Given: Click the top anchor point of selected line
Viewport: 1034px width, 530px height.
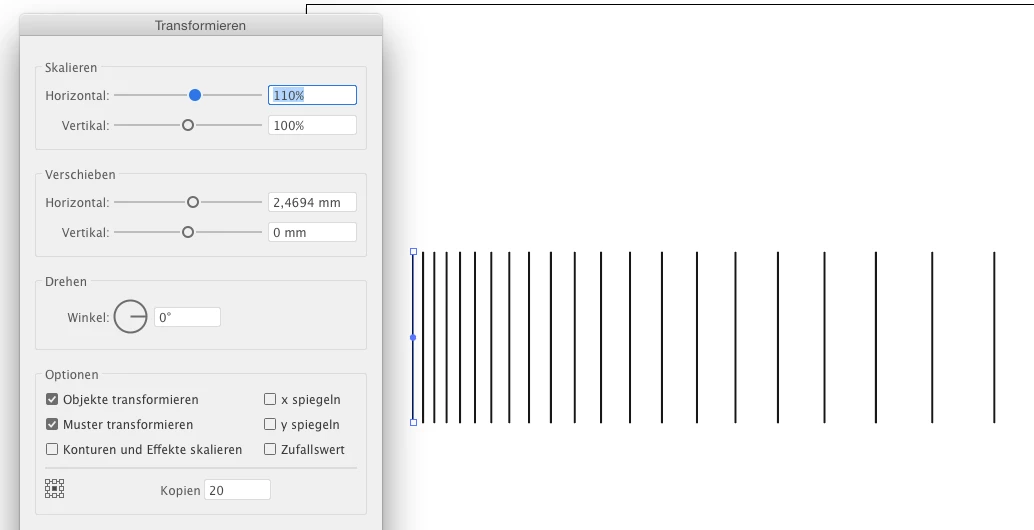Looking at the screenshot, I should [413, 252].
